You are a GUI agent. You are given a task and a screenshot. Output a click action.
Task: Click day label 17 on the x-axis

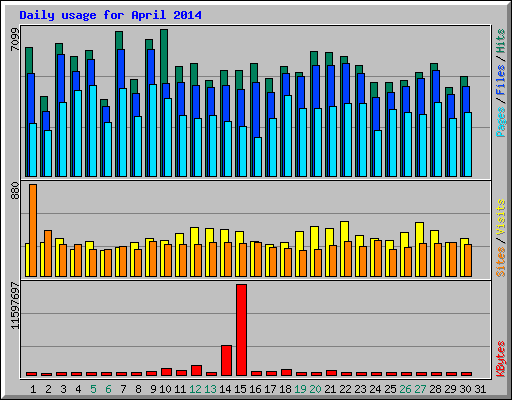tap(270, 389)
